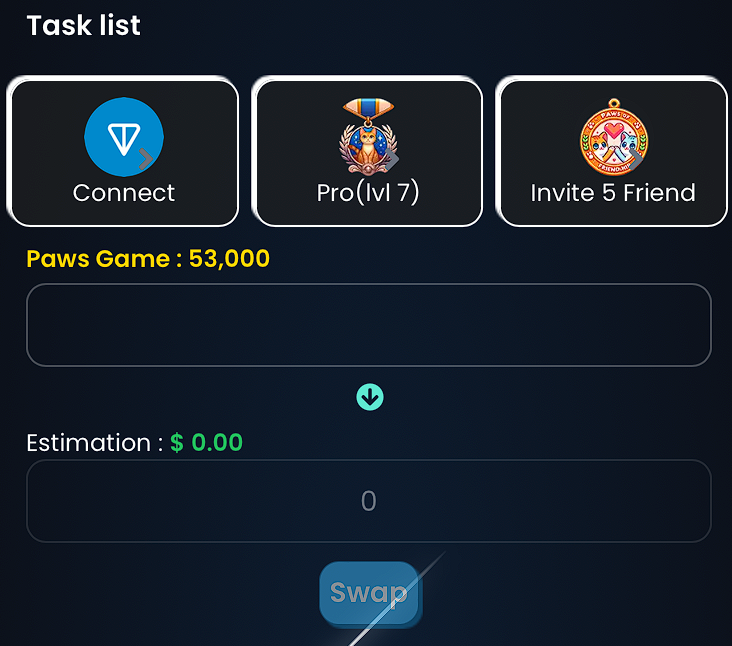Viewport: 732px width, 646px height.
Task: Click the Invite 5 Friend text label
Action: click(613, 193)
